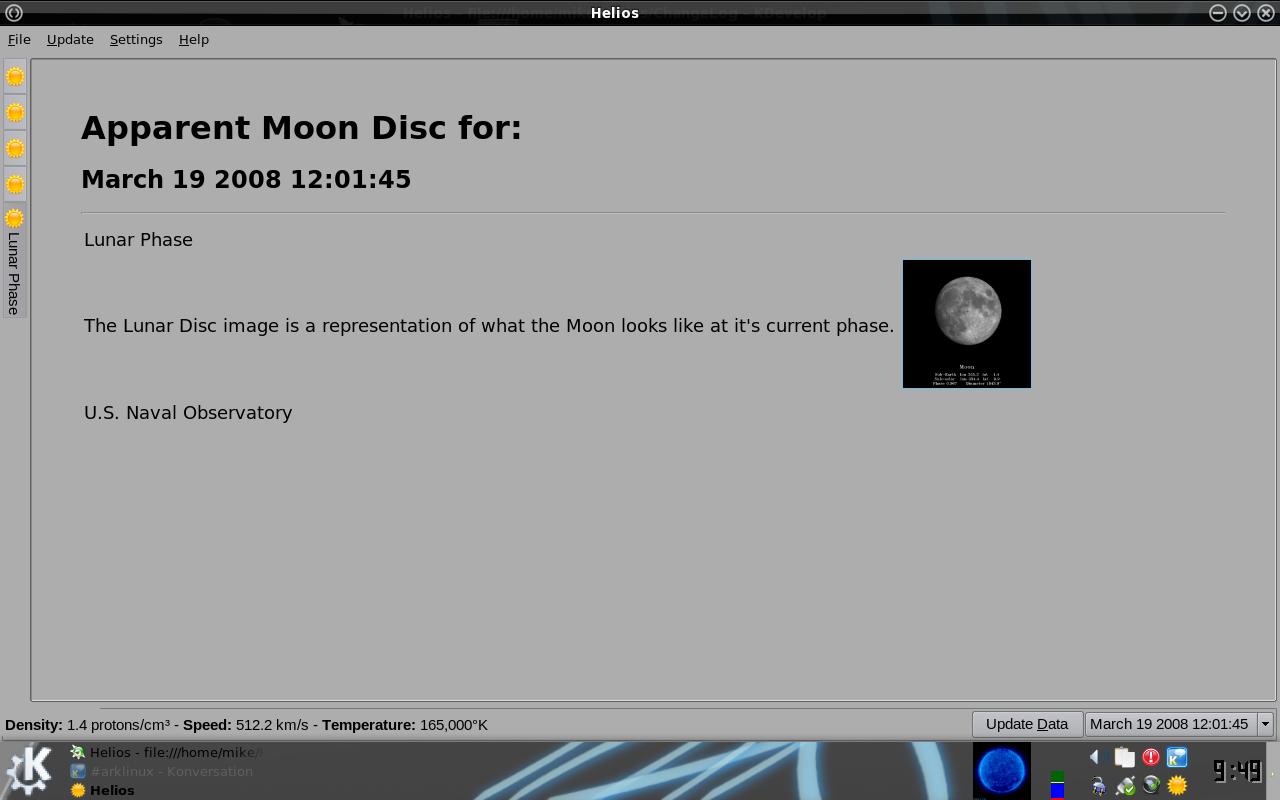Maximize the Helios window
This screenshot has width=1280, height=800.
tap(1242, 13)
